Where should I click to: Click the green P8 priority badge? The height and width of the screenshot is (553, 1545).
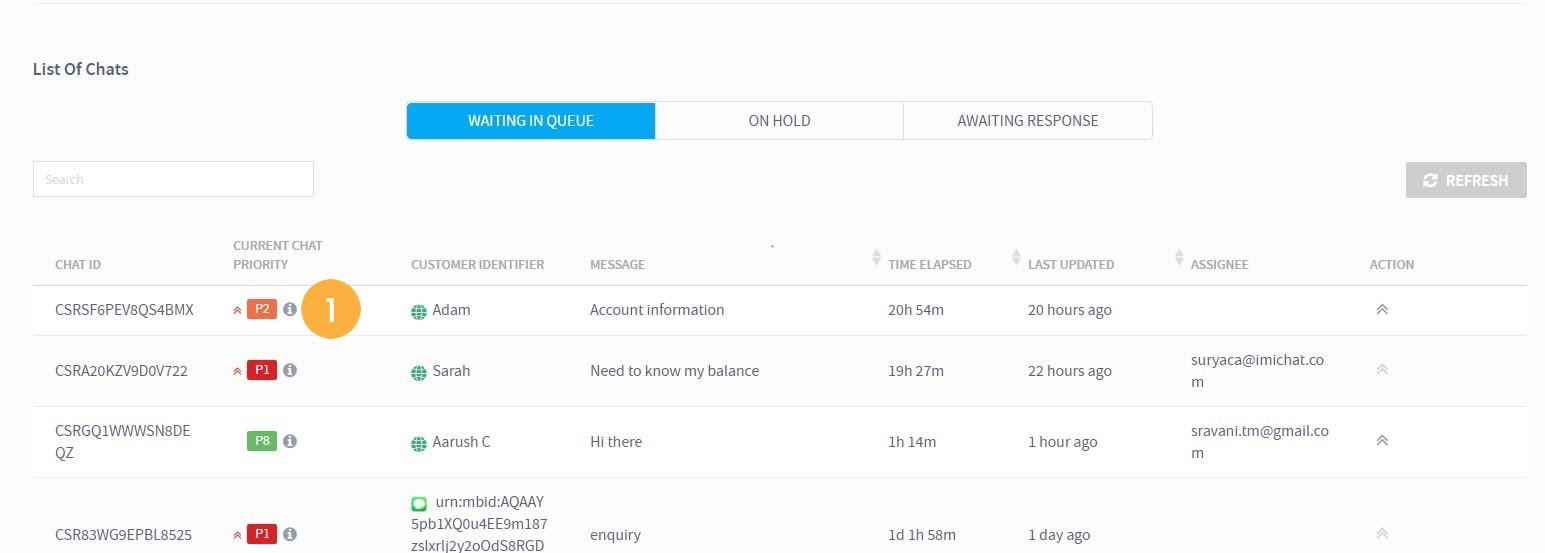click(262, 441)
